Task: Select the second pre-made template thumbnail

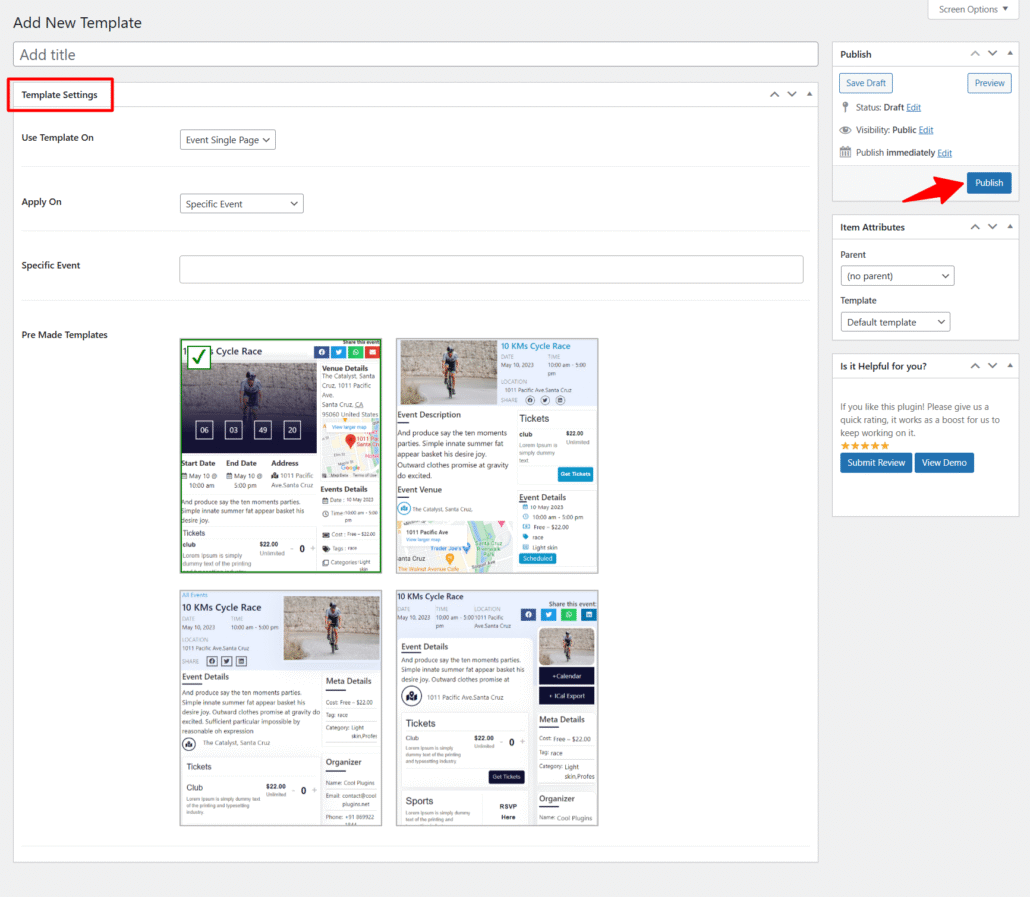Action: click(497, 456)
